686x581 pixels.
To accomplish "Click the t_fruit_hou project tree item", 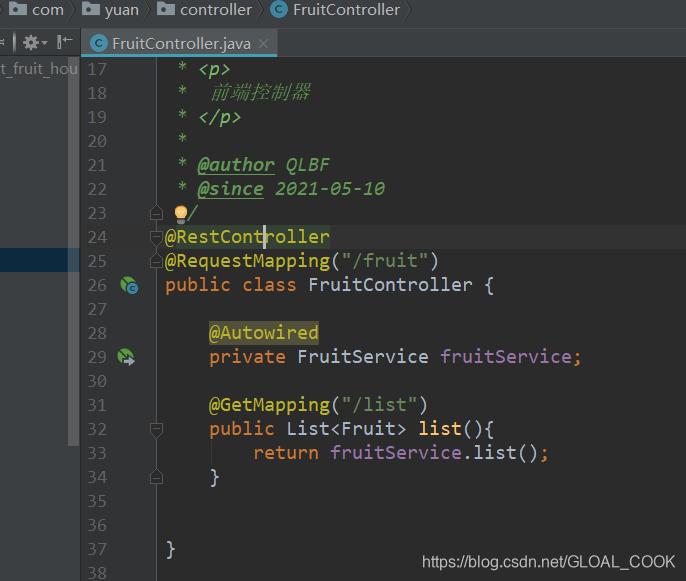I will [38, 69].
